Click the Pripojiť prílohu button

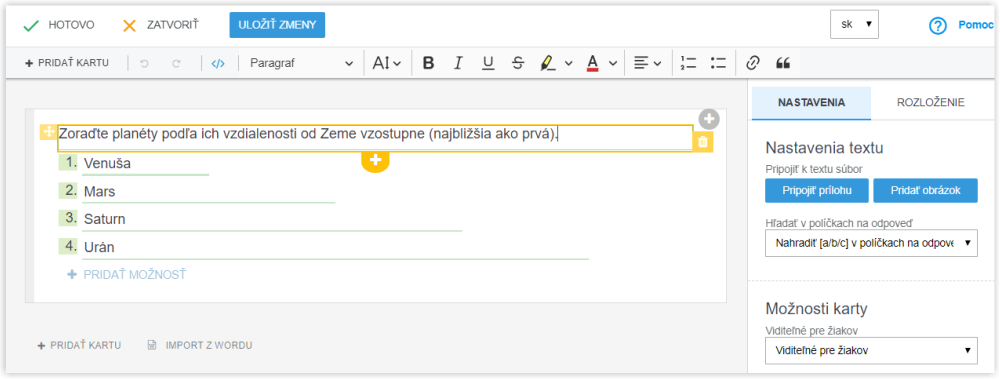(816, 191)
